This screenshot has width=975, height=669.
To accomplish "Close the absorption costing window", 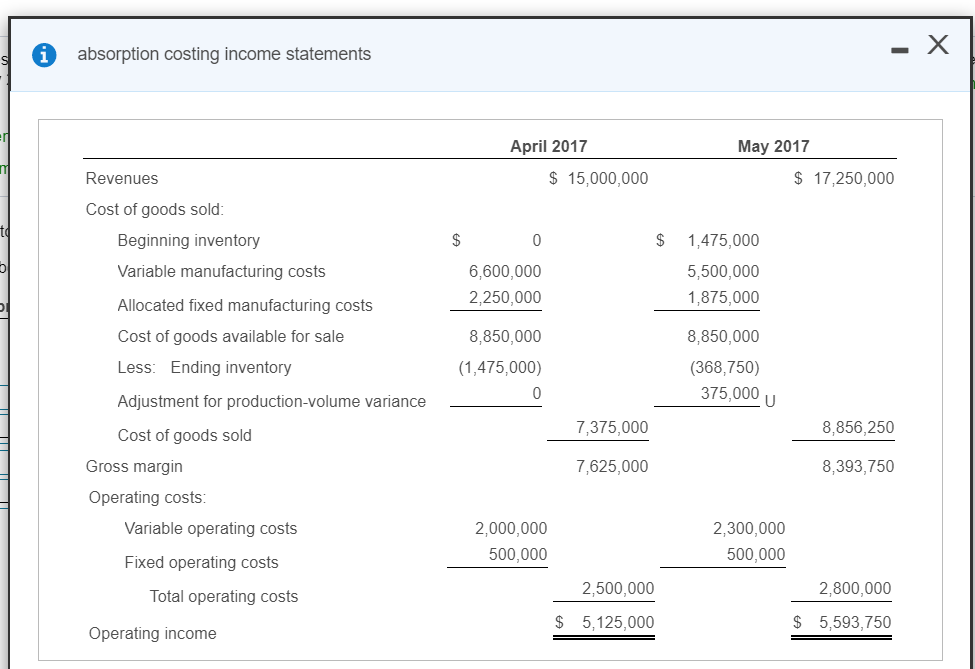I will click(935, 44).
